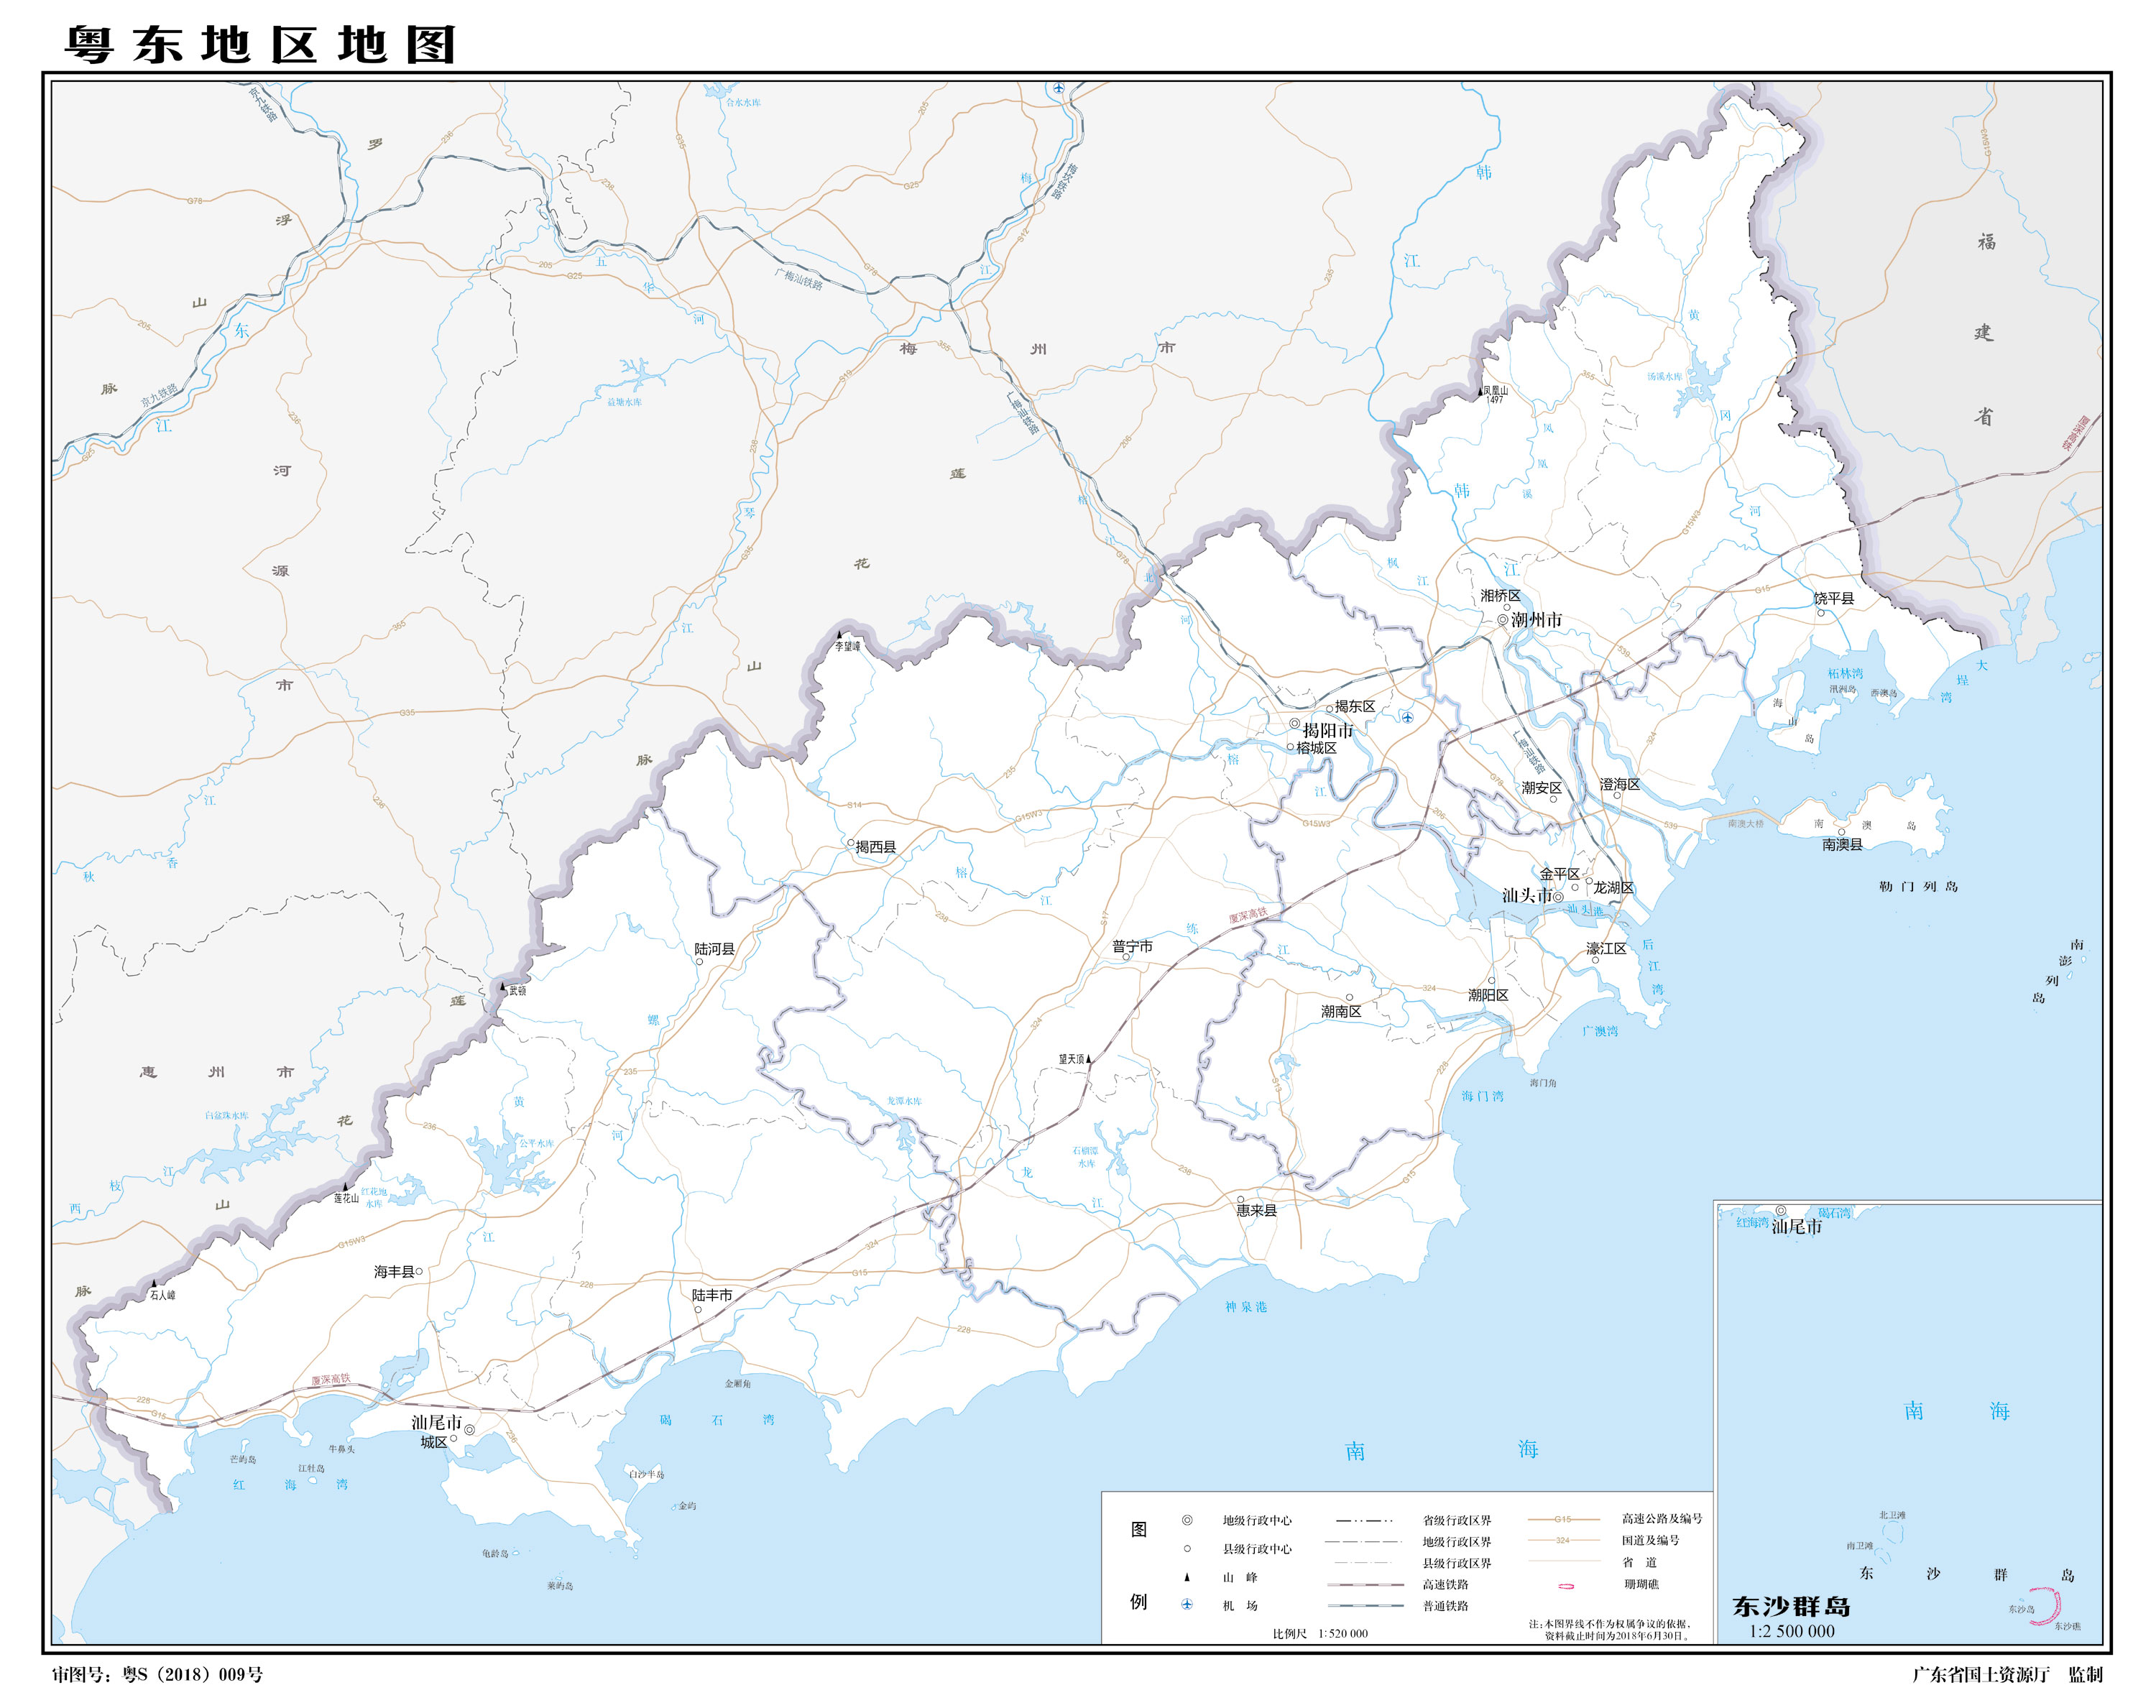
Task: Click the 南澳县 label on the island
Action: click(1842, 845)
